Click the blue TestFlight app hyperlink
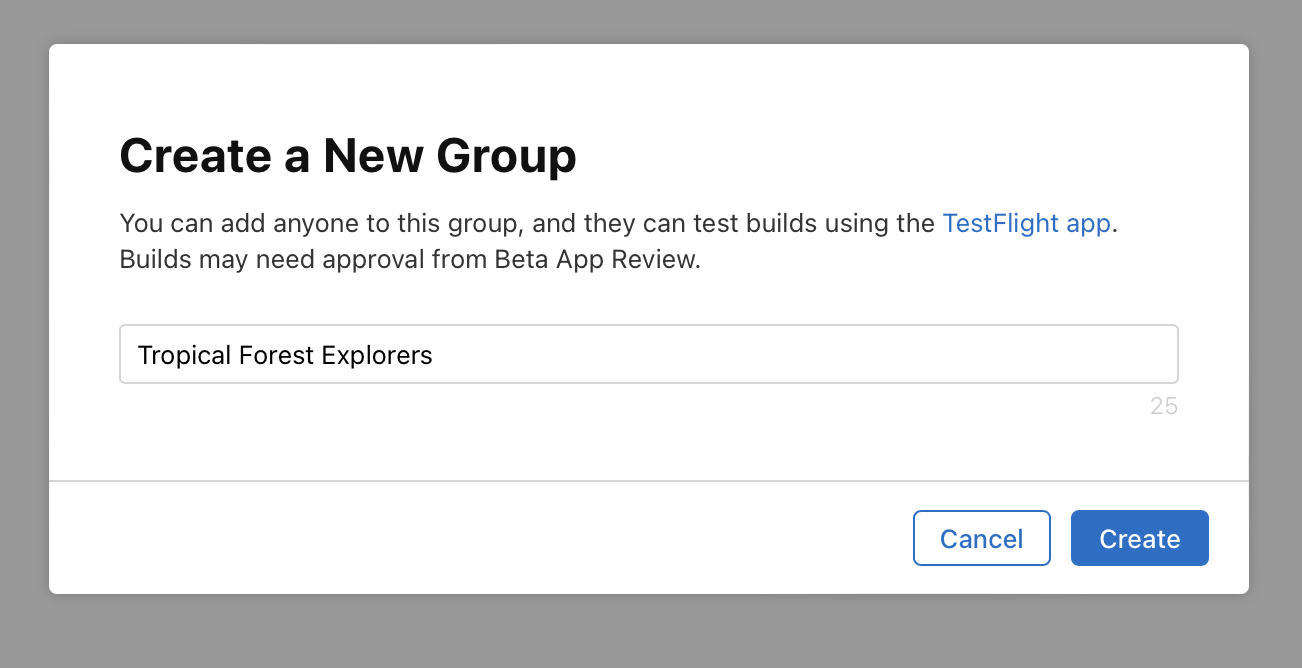 pyautogui.click(x=1026, y=223)
